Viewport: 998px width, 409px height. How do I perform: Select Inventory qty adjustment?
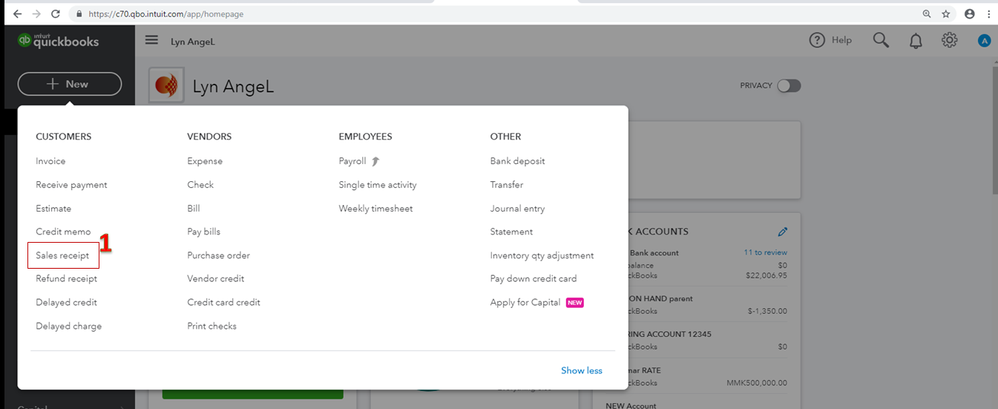pos(542,256)
